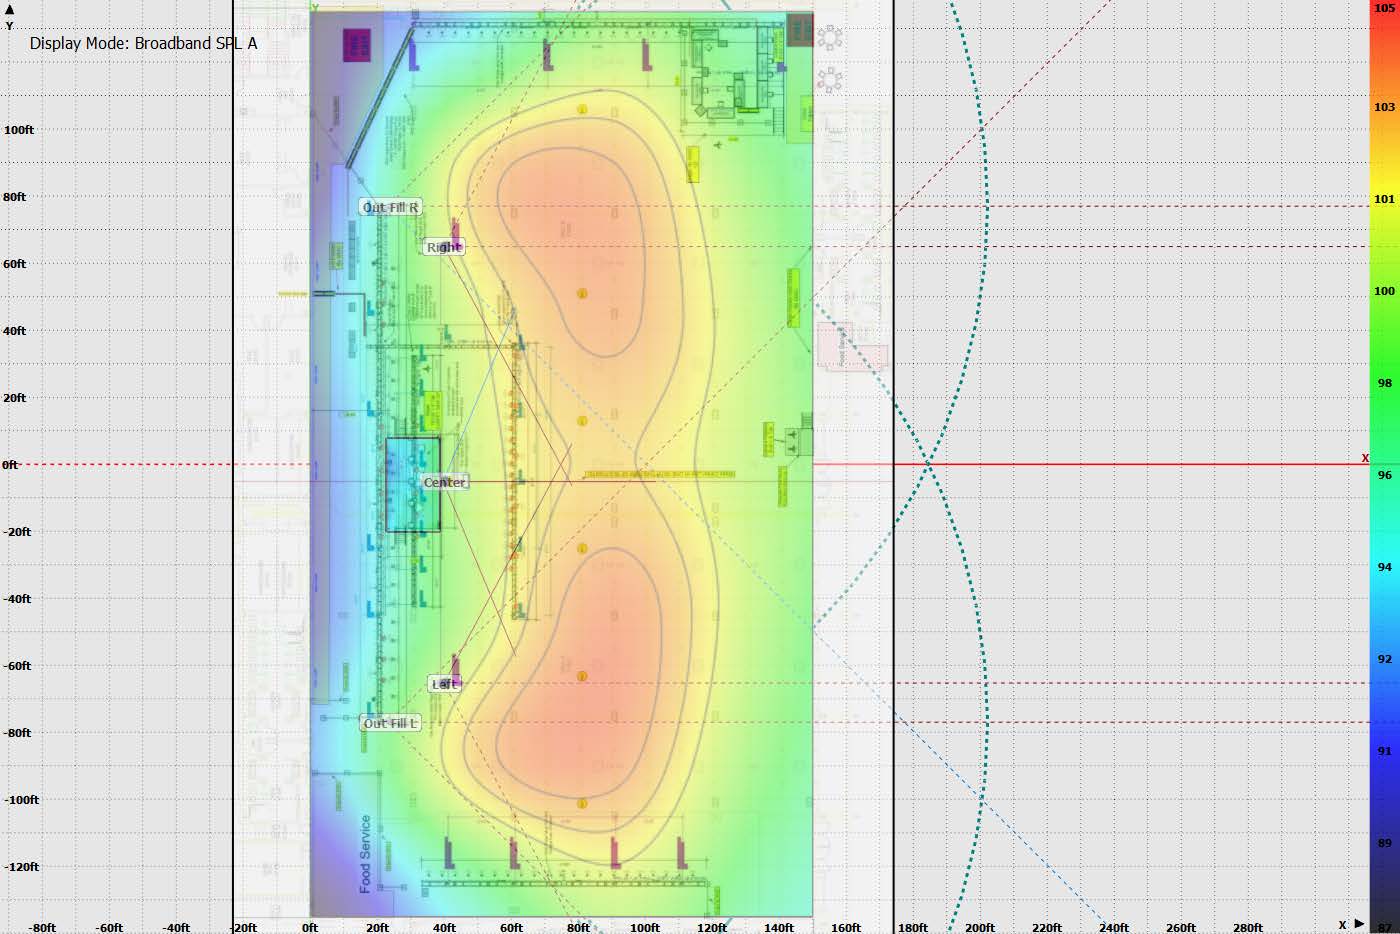Click the Display Mode: Broadband SPL A text
This screenshot has height=934, width=1400.
[x=143, y=43]
